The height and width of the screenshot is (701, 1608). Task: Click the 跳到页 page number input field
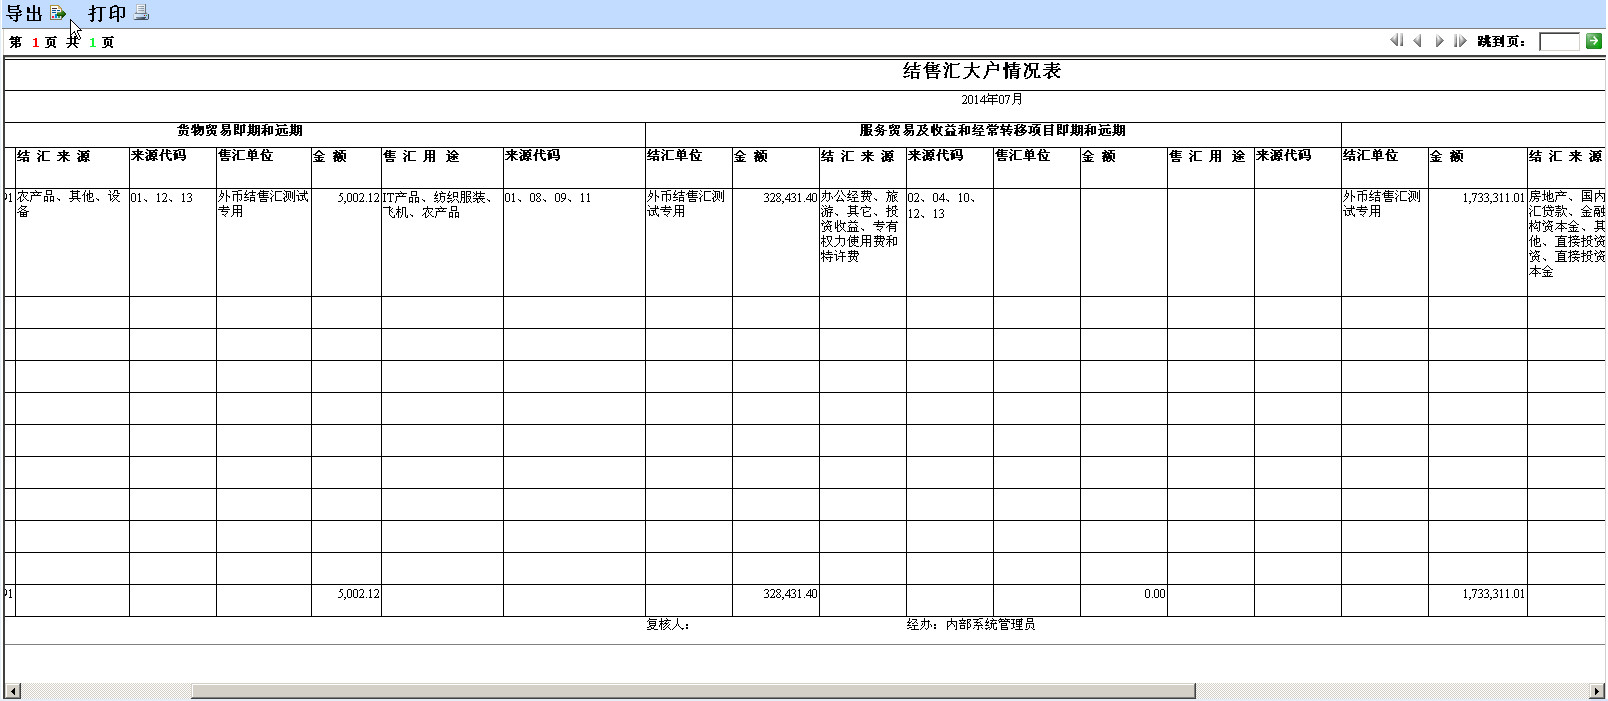tap(1559, 41)
